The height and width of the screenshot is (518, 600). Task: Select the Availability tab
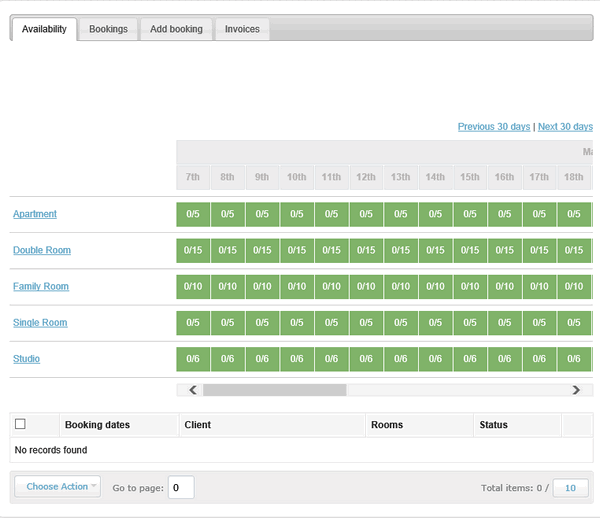(44, 29)
